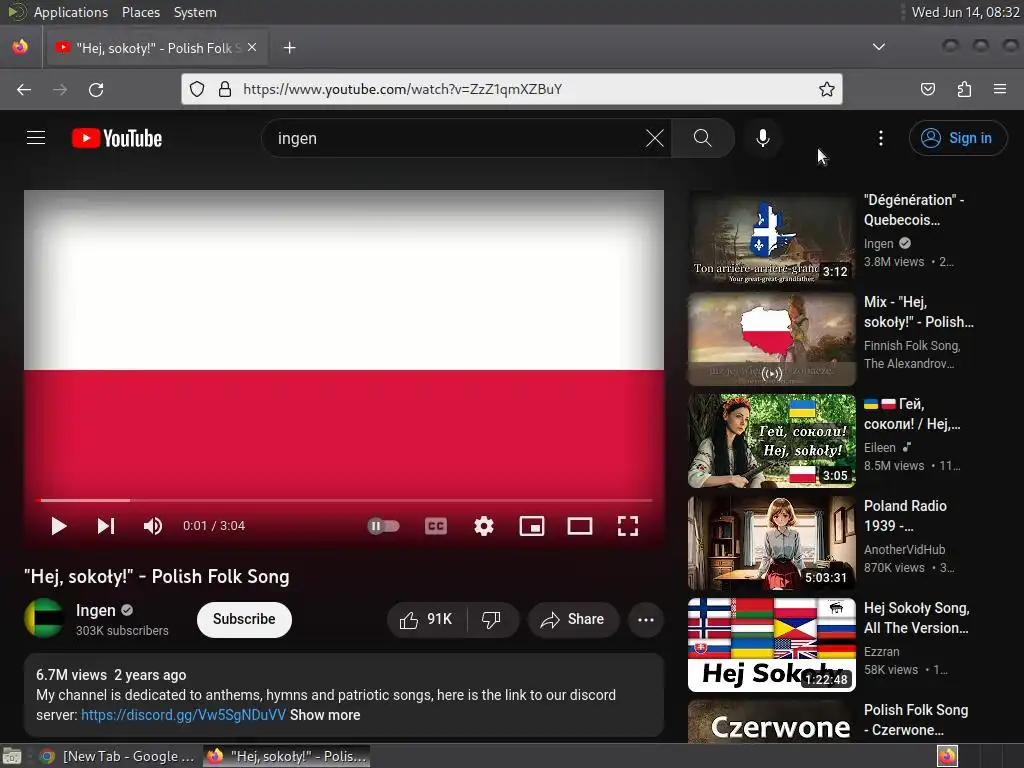
Task: Toggle closed captions (CC) button
Action: pos(436,526)
